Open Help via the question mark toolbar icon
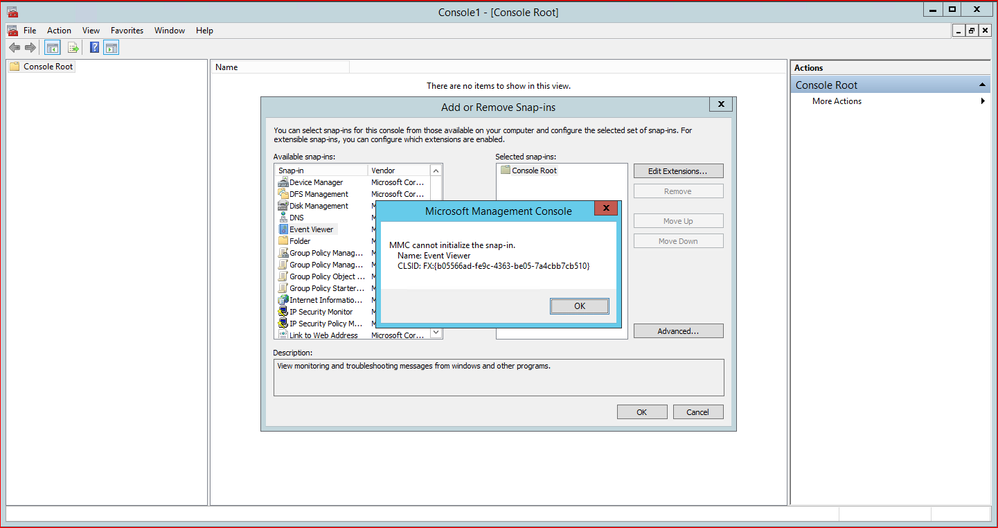 (x=94, y=48)
